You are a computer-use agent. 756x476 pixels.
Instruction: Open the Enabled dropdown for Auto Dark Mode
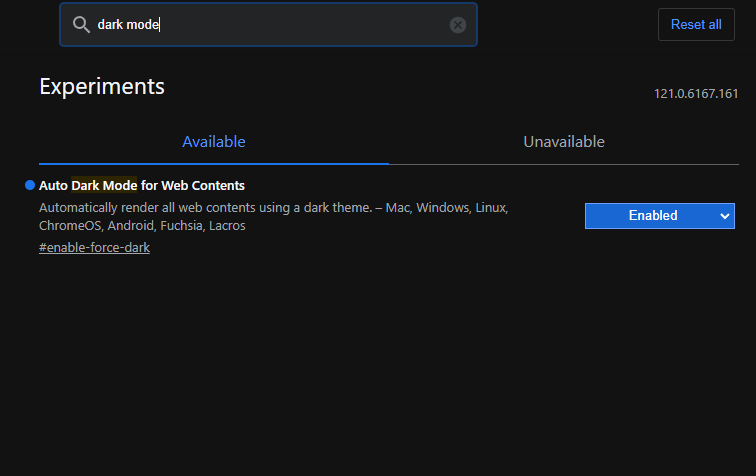(660, 216)
